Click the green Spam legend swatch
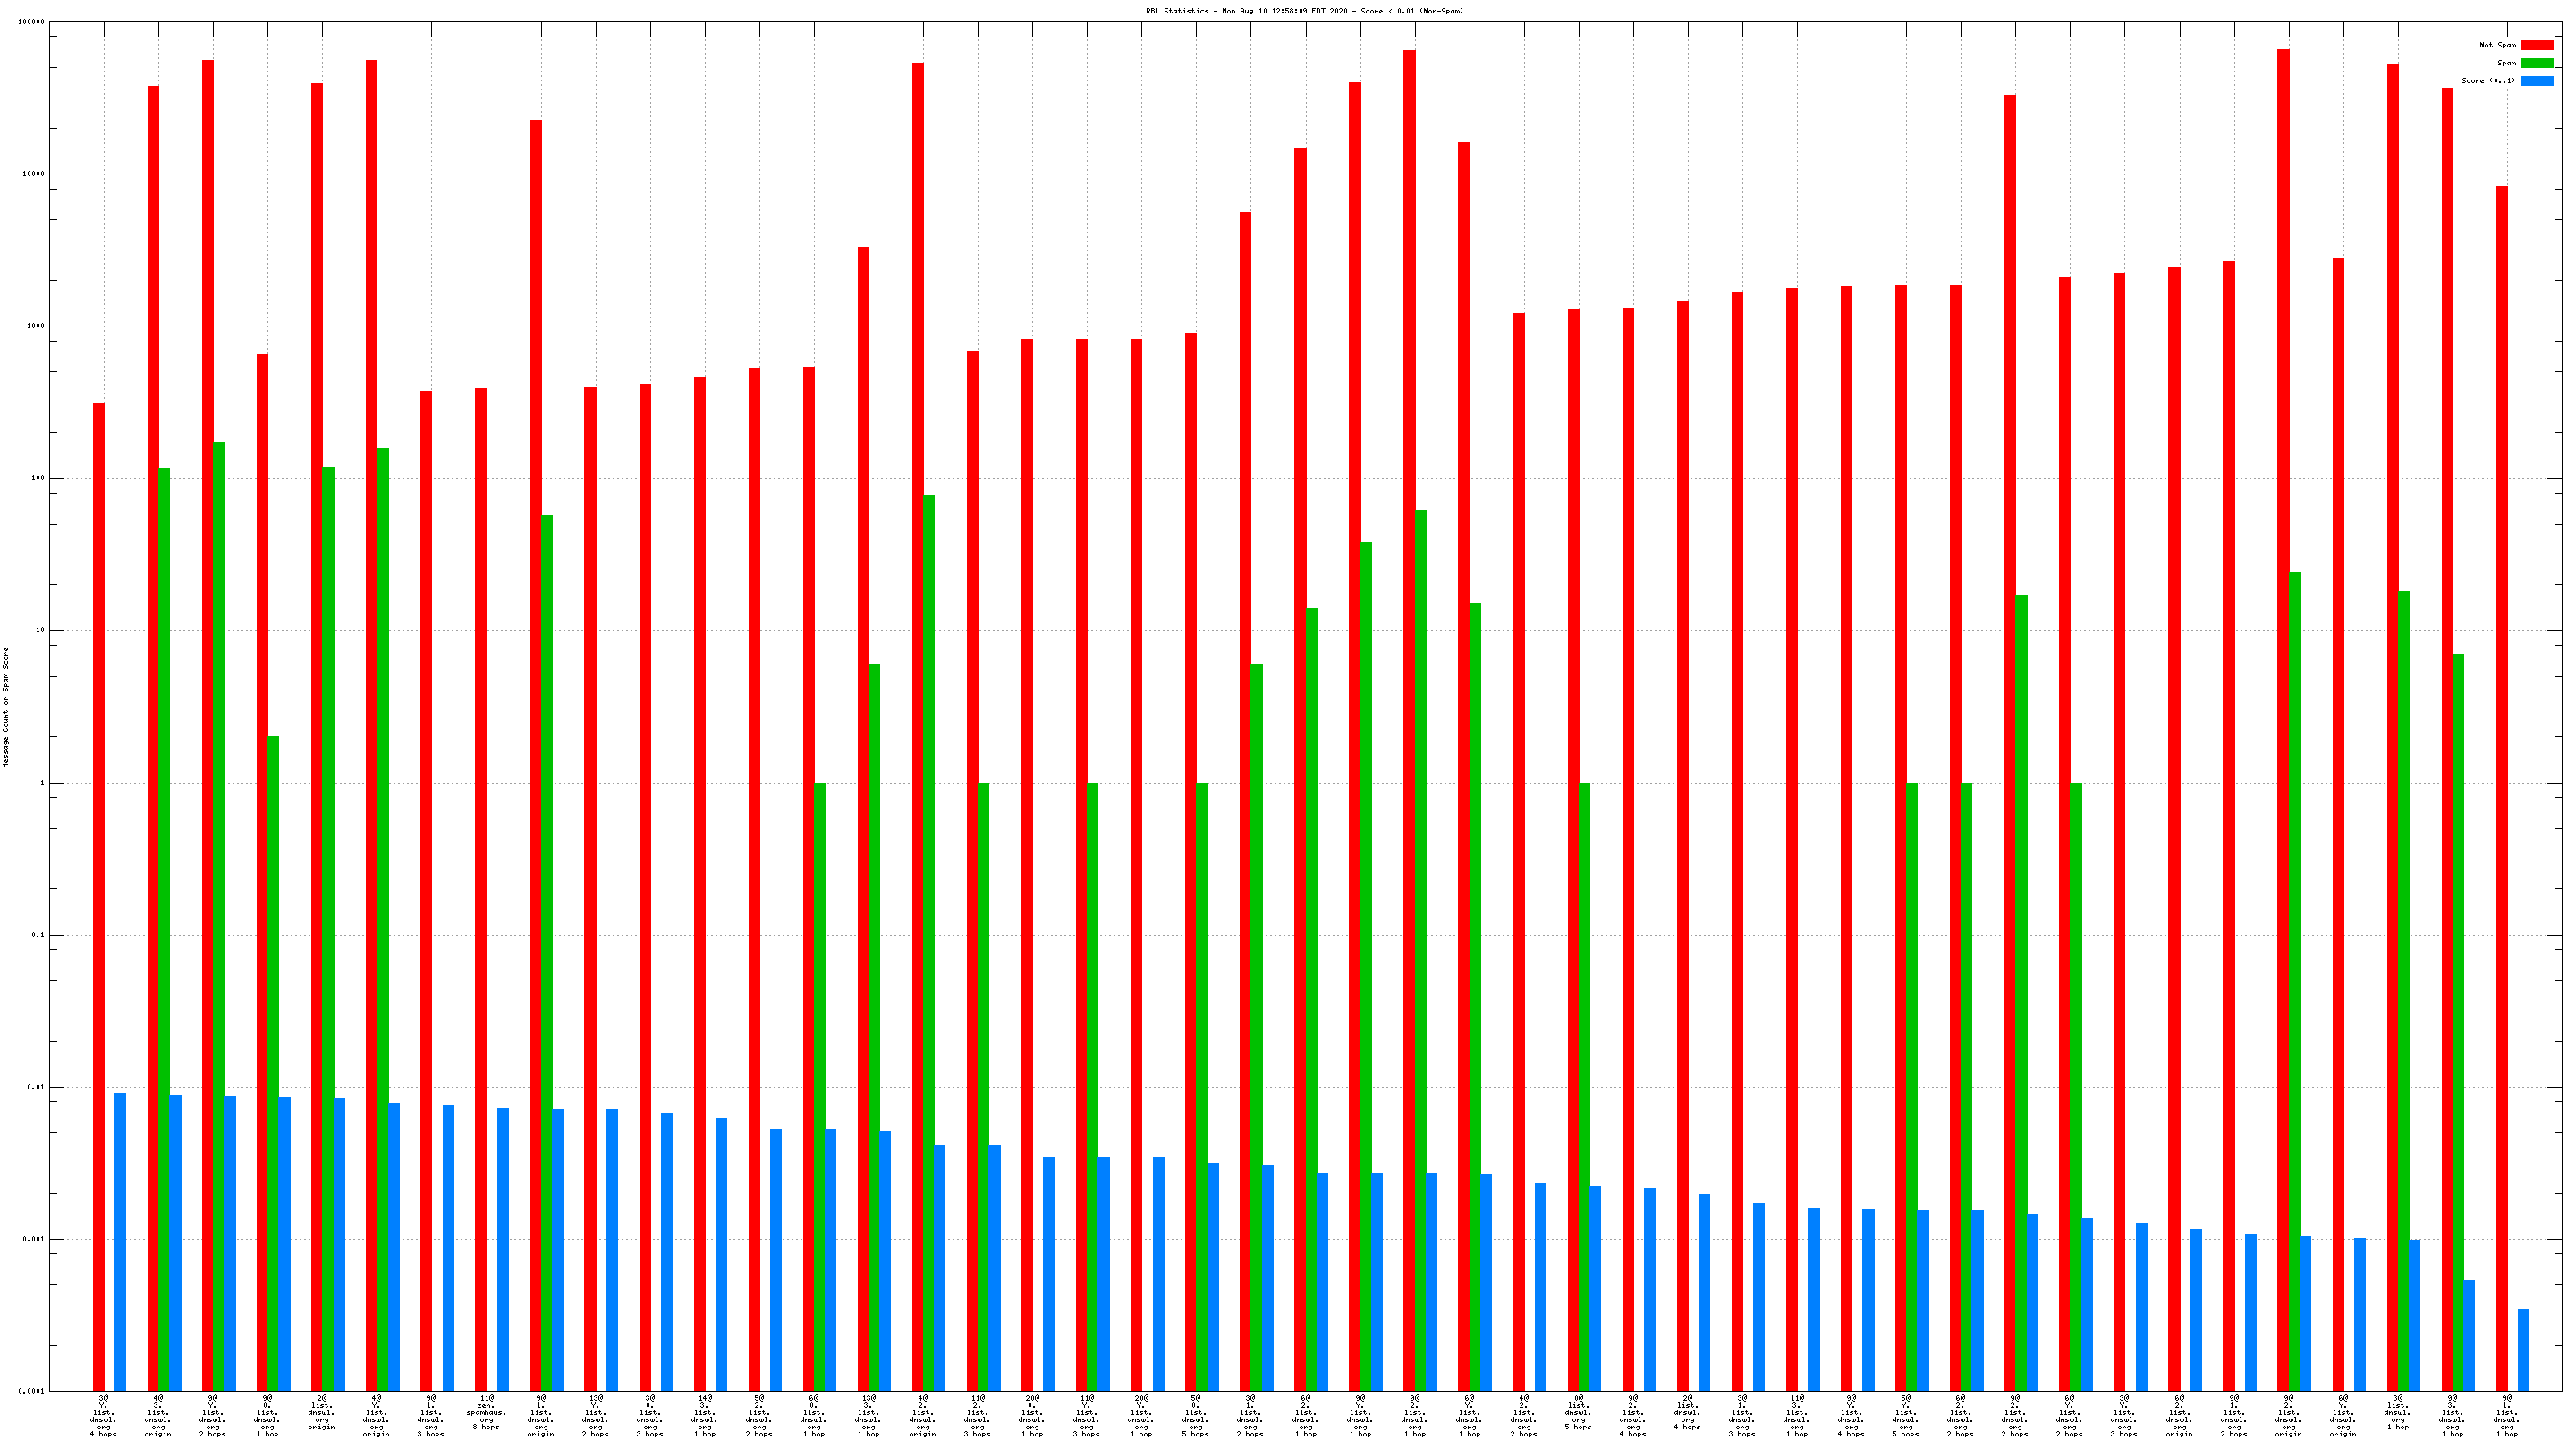The height and width of the screenshot is (1449, 2576). [x=2536, y=63]
